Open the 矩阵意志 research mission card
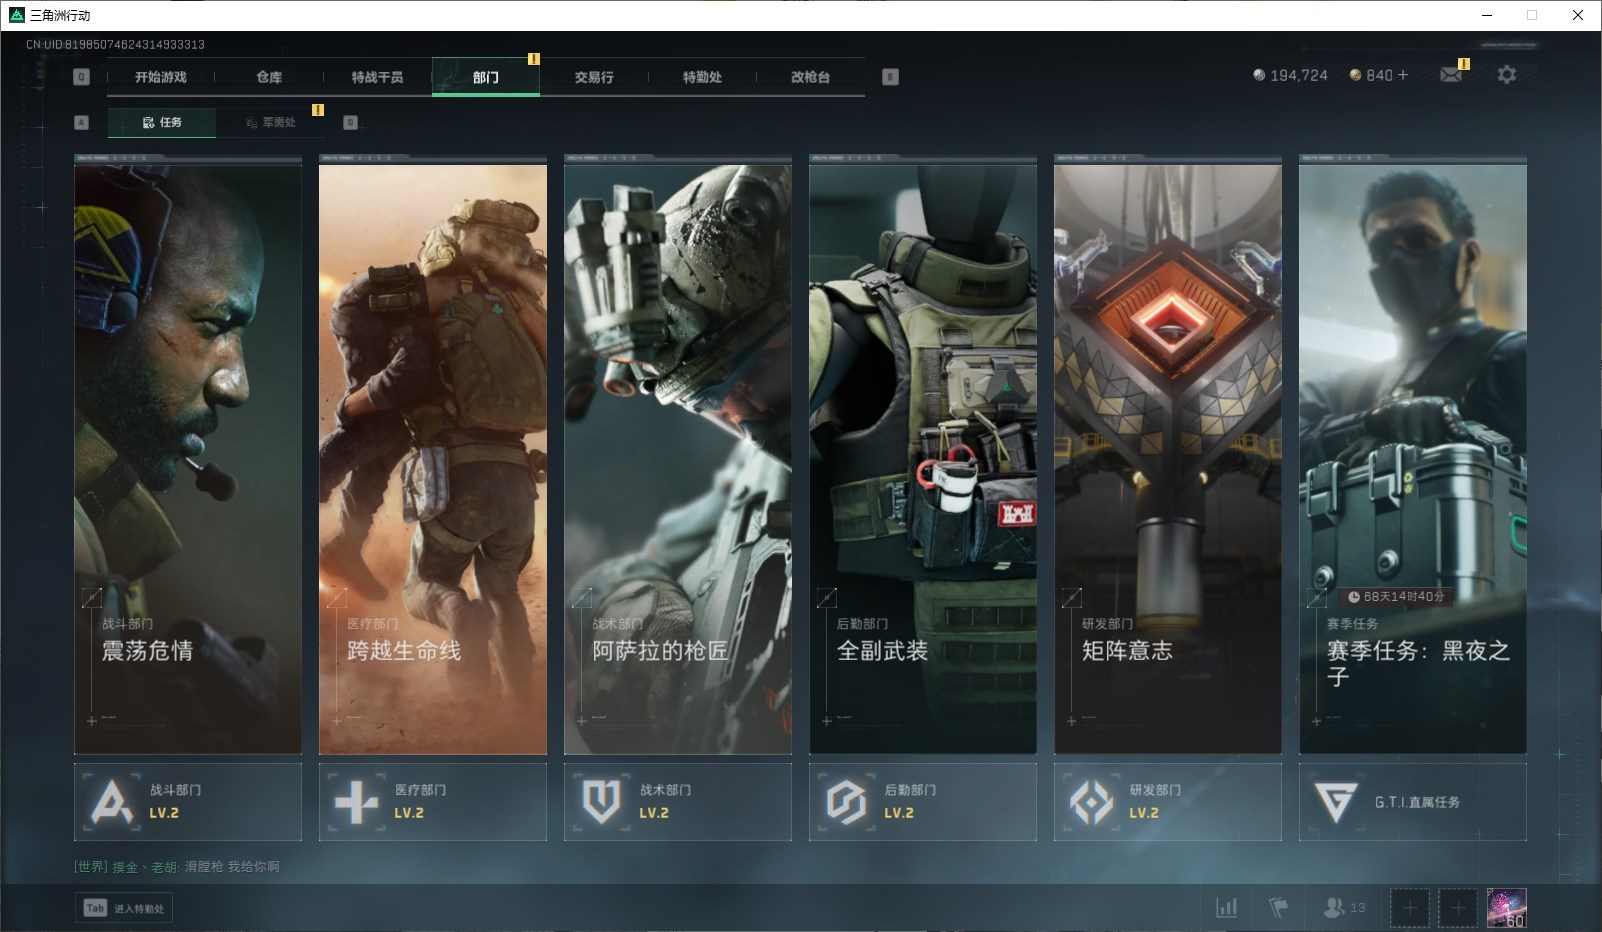The image size is (1602, 932). [x=1168, y=459]
